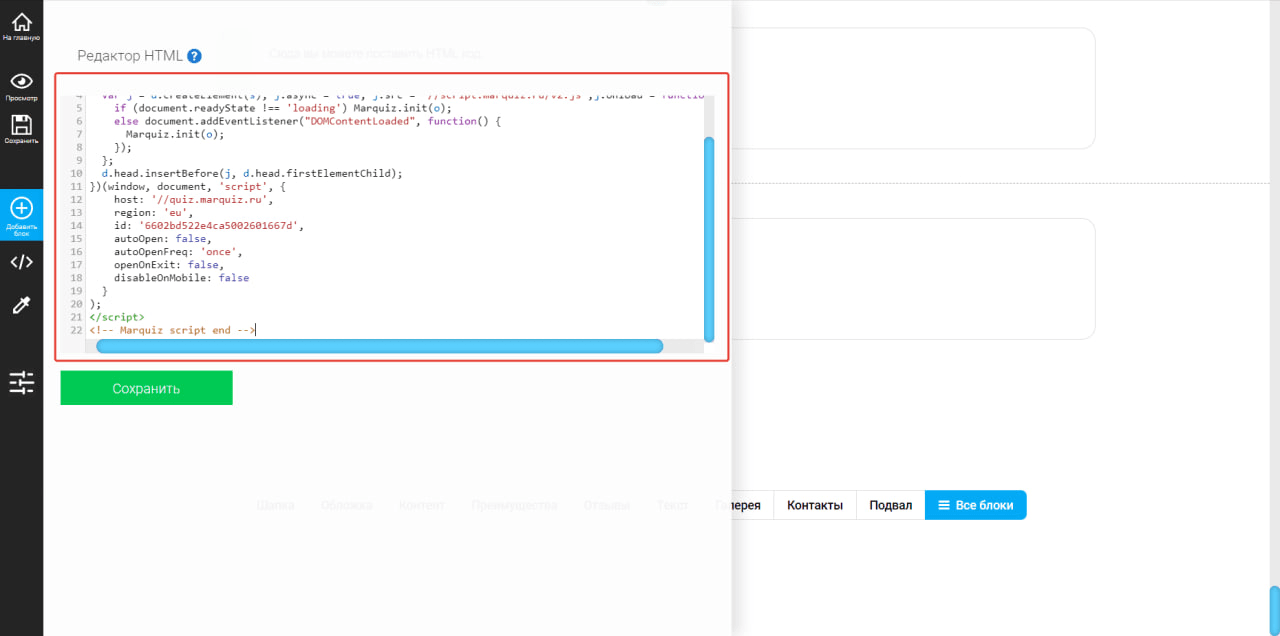The image size is (1280, 636).
Task: Click the Сохранить floppy disk icon in the sidebar
Action: [21, 130]
